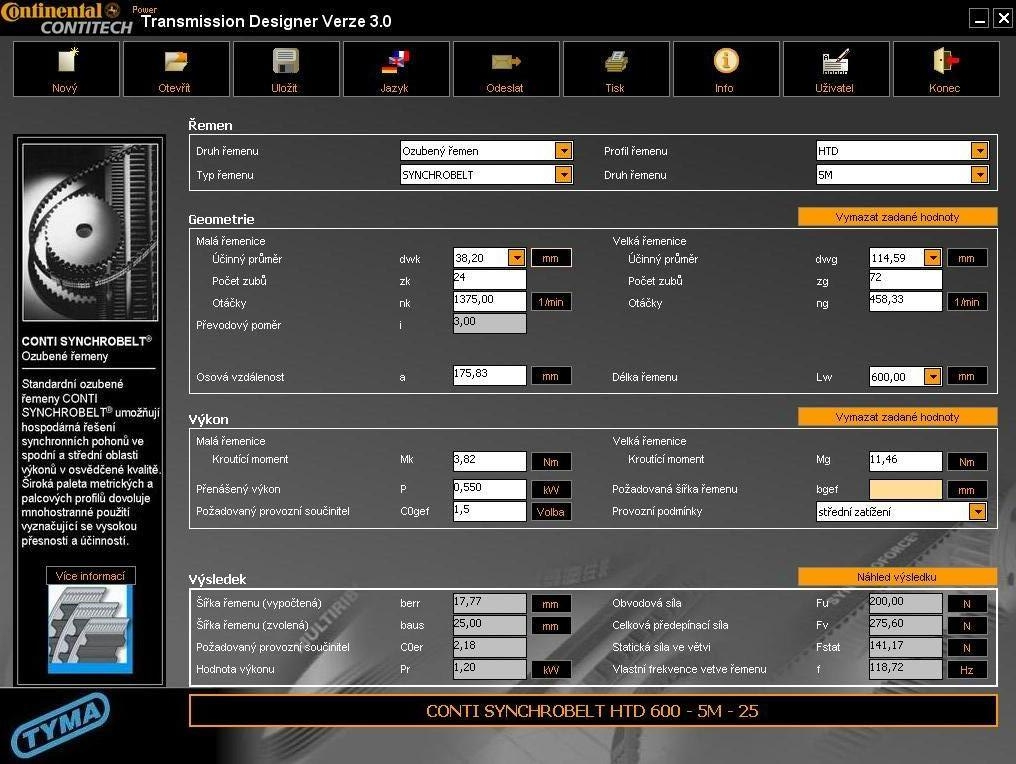Send via the Odeslat envelope icon
1016x764 pixels.
pos(506,69)
